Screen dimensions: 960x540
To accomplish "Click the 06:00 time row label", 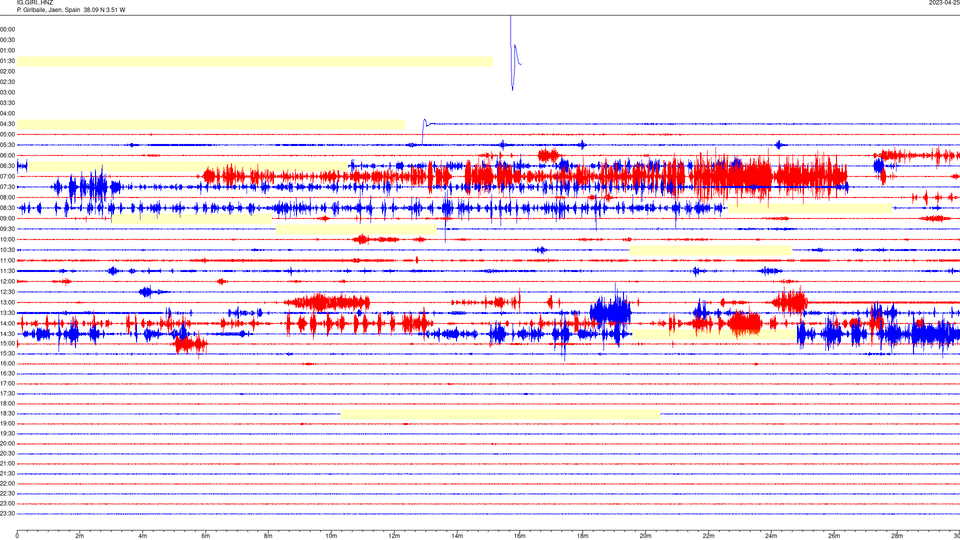I will [8, 156].
